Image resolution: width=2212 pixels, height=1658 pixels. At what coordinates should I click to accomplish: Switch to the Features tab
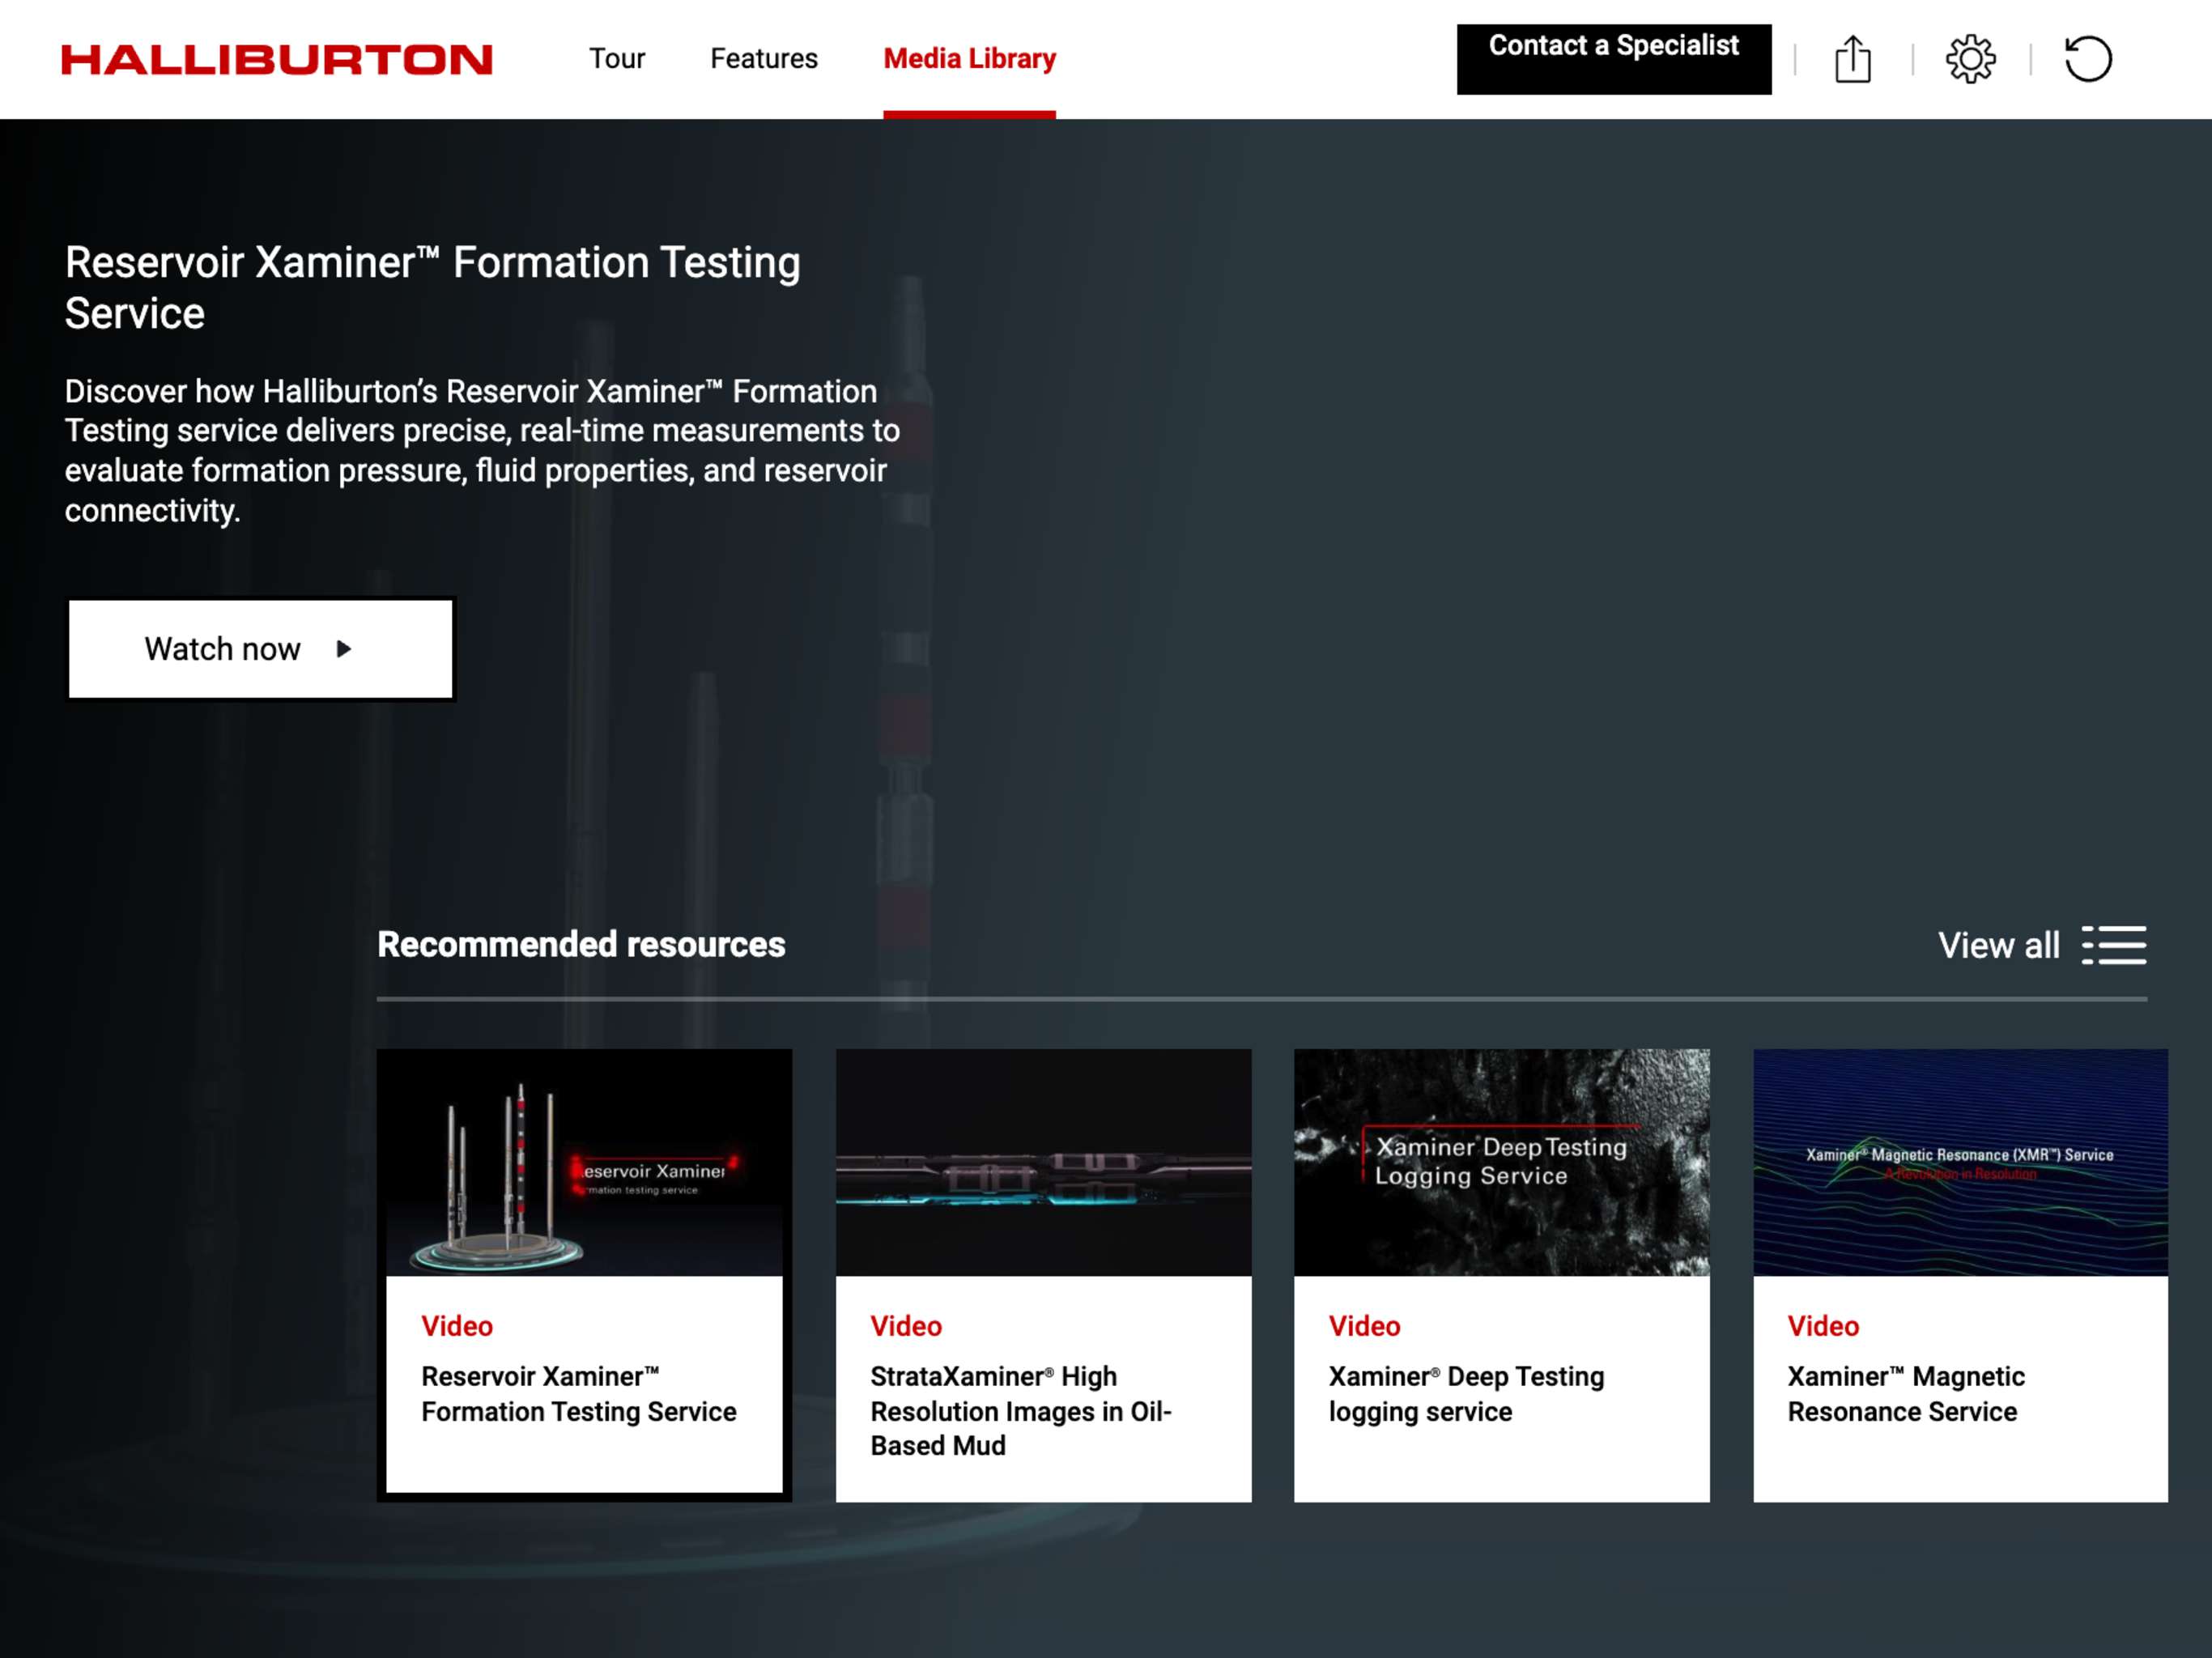(x=764, y=59)
